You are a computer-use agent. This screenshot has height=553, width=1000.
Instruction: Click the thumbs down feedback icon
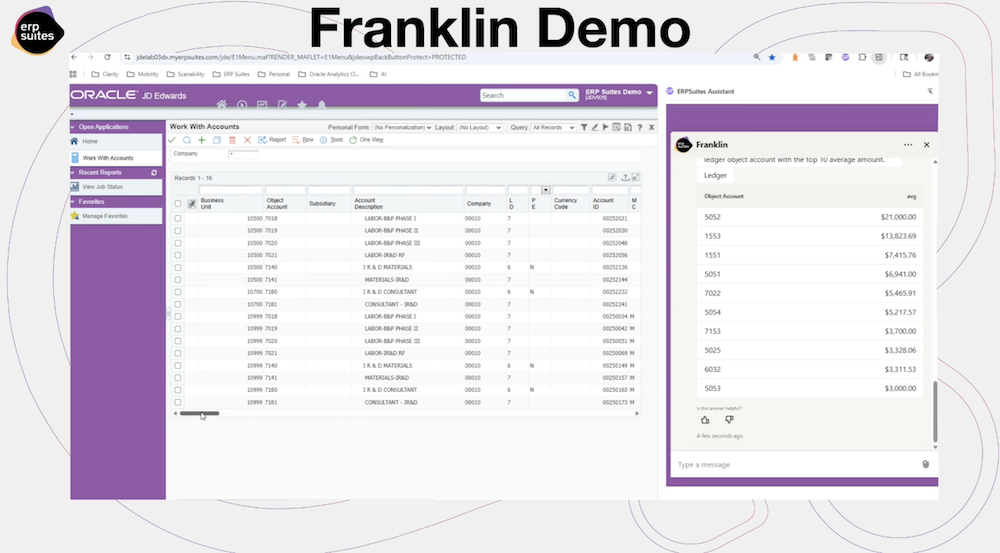729,420
